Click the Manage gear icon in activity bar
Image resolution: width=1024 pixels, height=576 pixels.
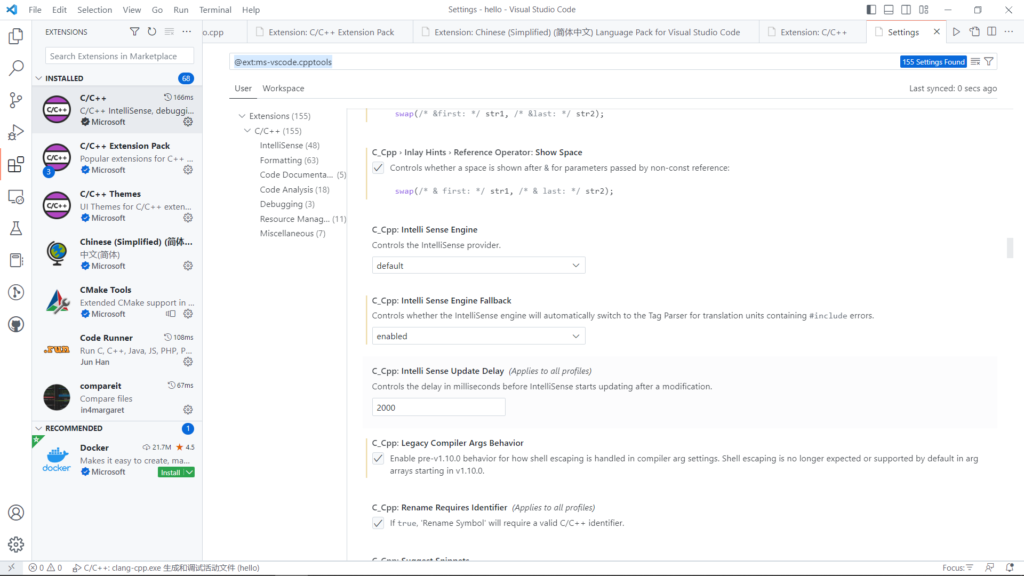point(16,544)
